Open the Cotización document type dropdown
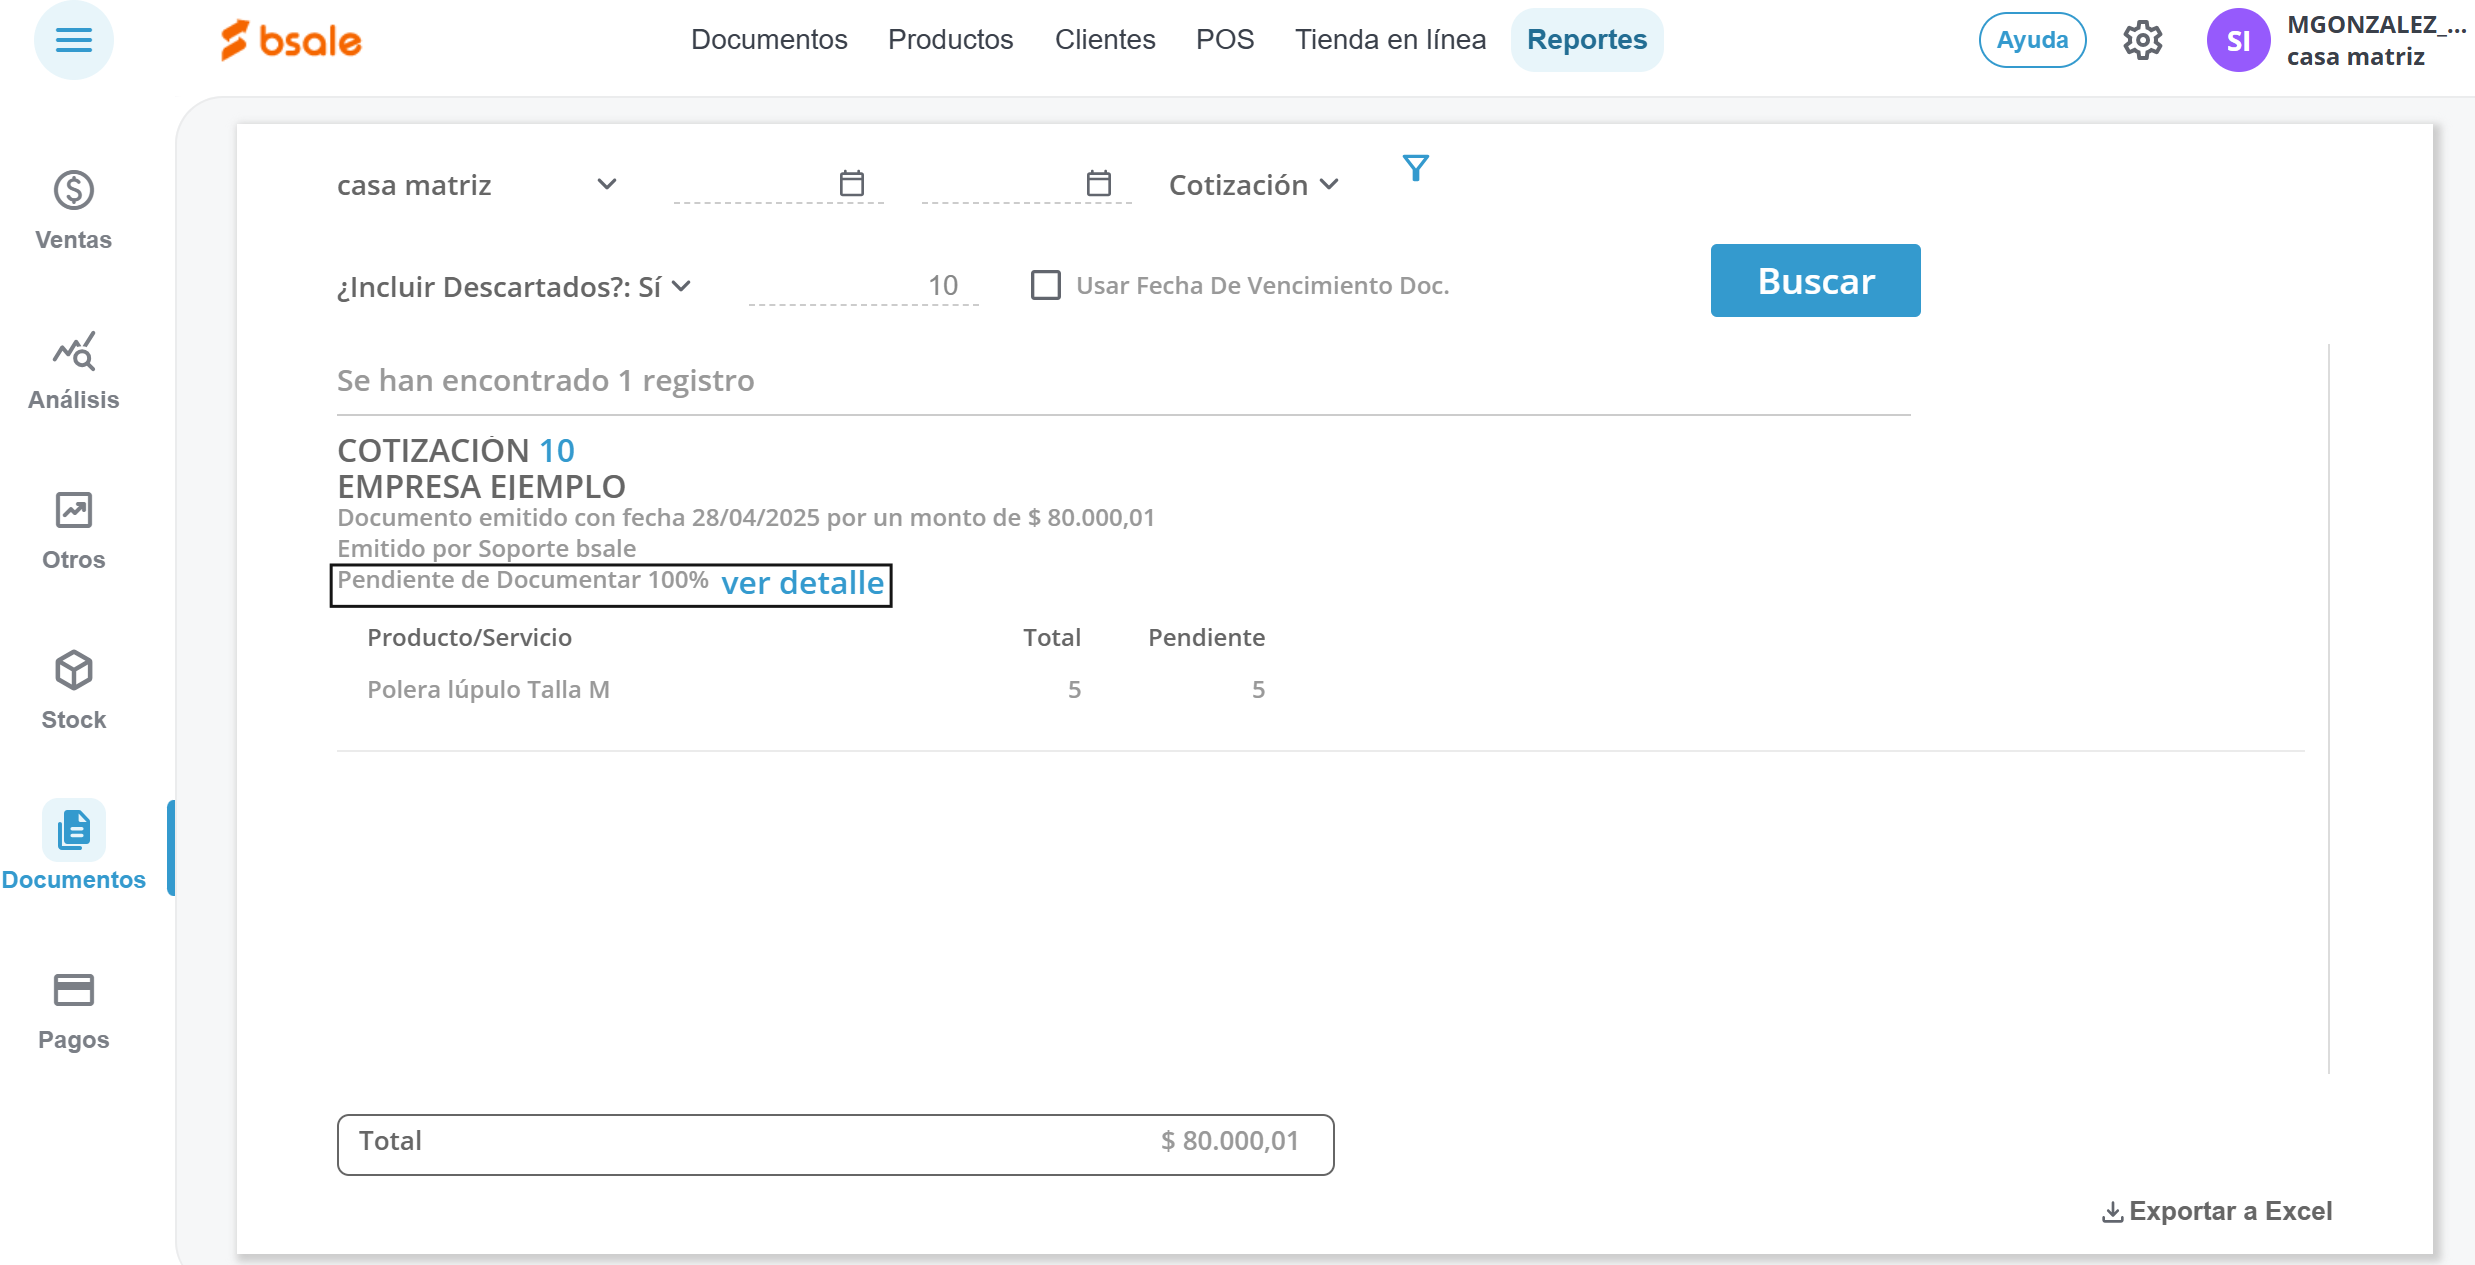The width and height of the screenshot is (2475, 1265). (1253, 185)
